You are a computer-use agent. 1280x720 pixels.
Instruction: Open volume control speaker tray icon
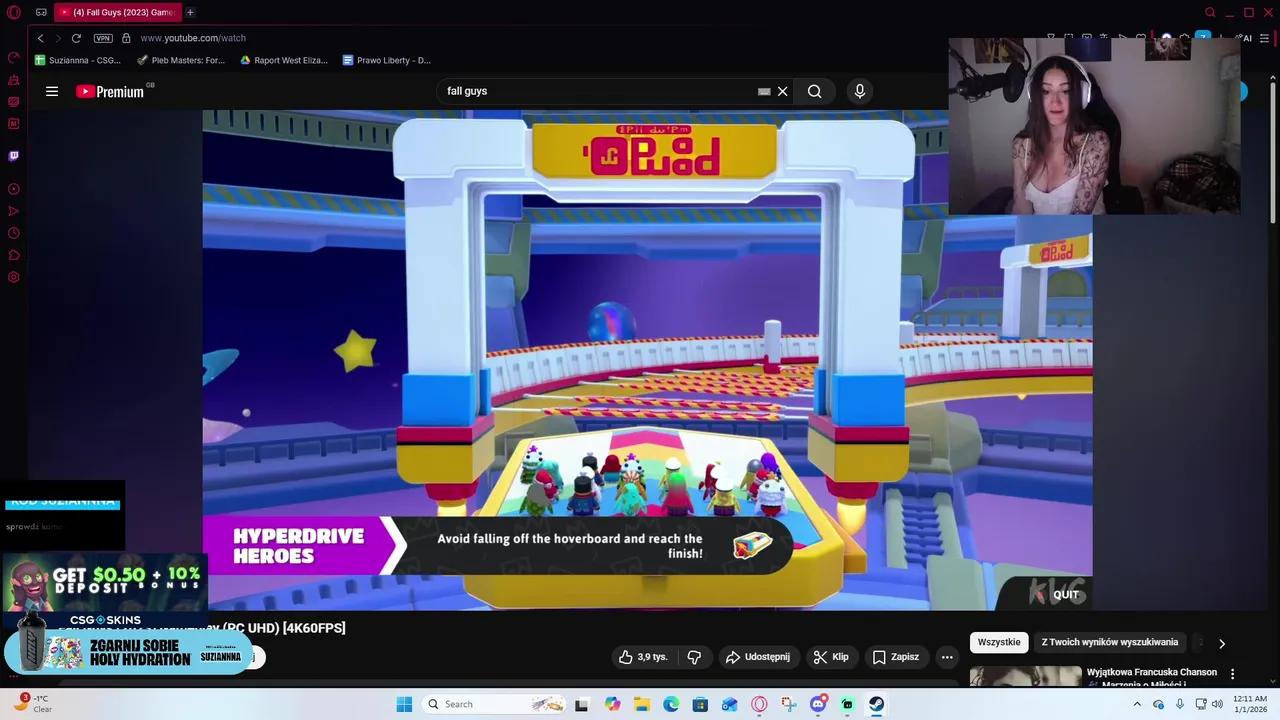coord(1217,704)
